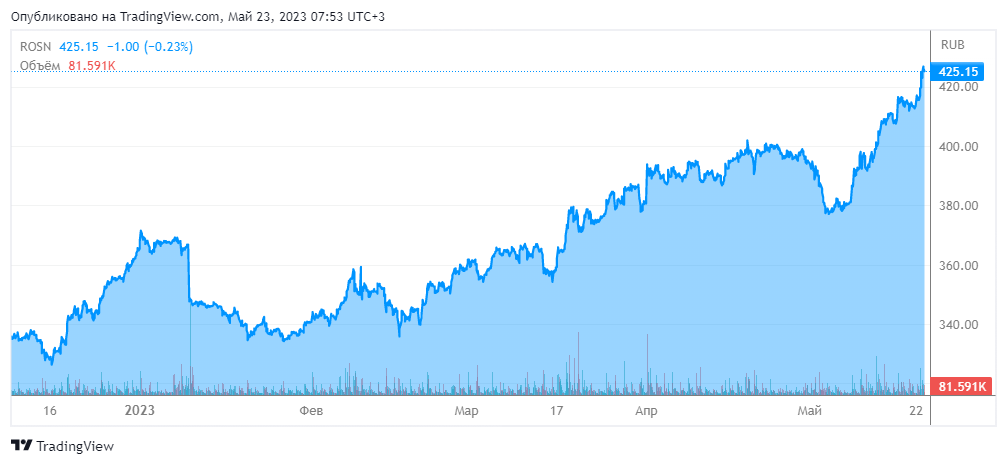
Task: Select the Фев marker on time axis
Action: [x=311, y=411]
